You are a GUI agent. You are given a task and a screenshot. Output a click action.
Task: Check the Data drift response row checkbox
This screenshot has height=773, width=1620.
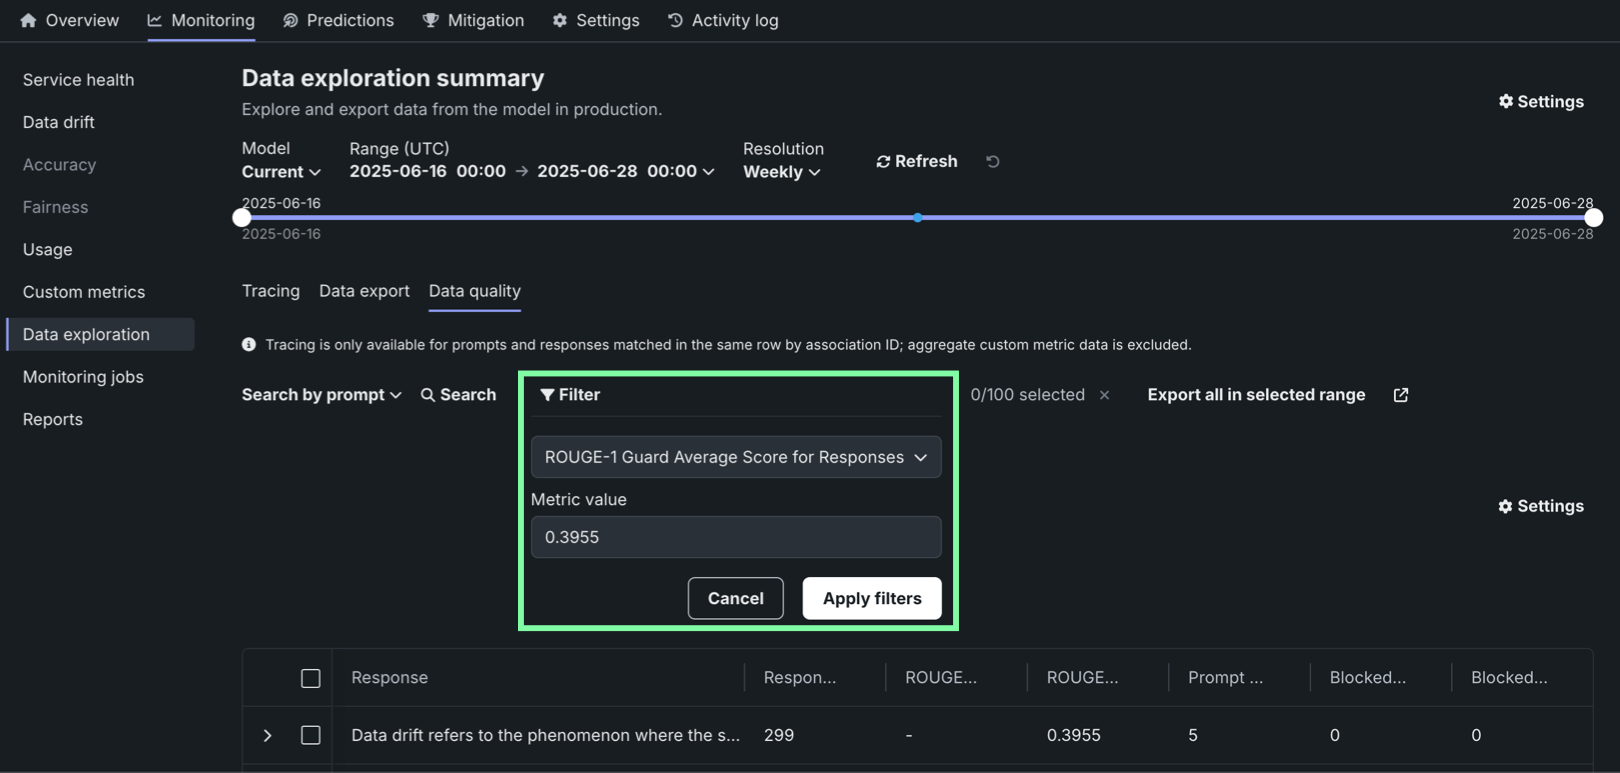(311, 735)
